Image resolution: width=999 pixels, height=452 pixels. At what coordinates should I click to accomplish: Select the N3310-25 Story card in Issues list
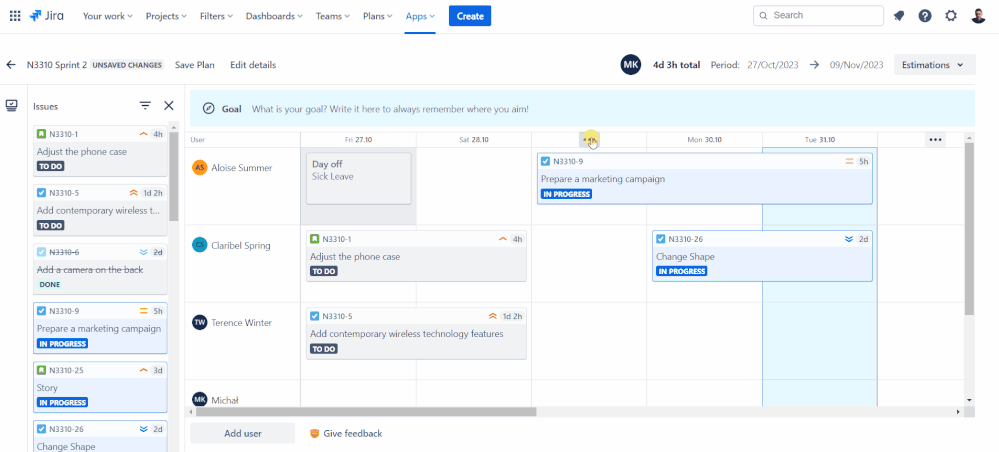pyautogui.click(x=100, y=387)
